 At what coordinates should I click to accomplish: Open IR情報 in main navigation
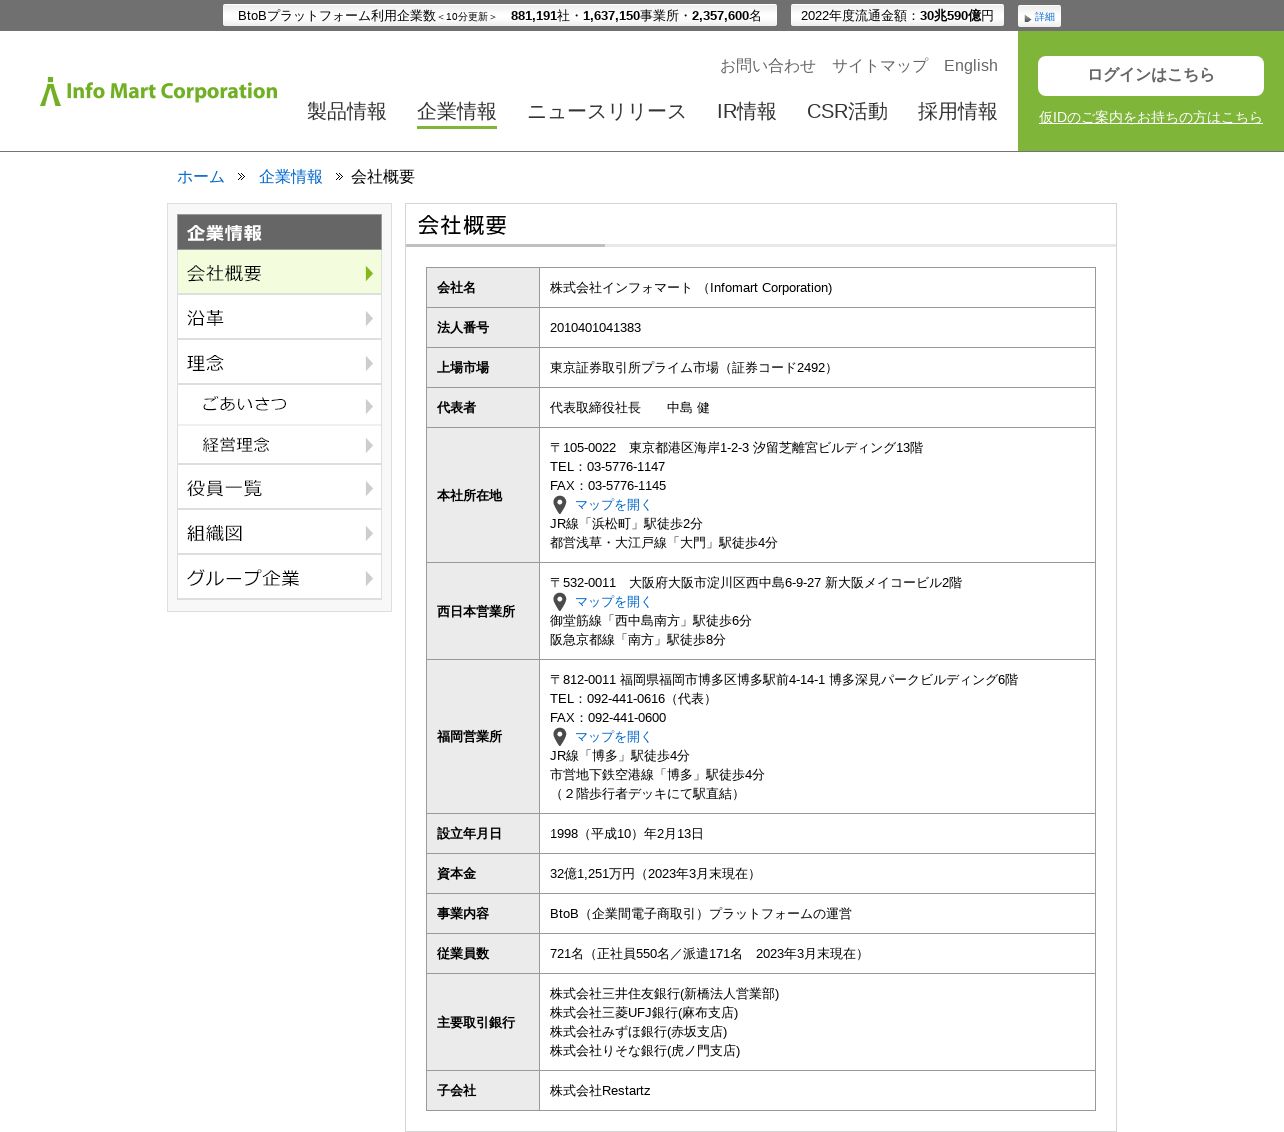tap(747, 111)
